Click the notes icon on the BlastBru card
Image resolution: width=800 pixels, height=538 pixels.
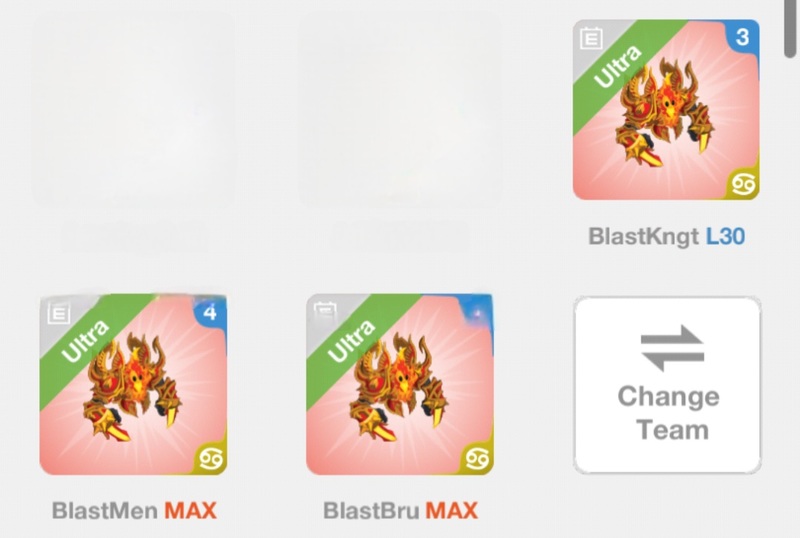[324, 310]
